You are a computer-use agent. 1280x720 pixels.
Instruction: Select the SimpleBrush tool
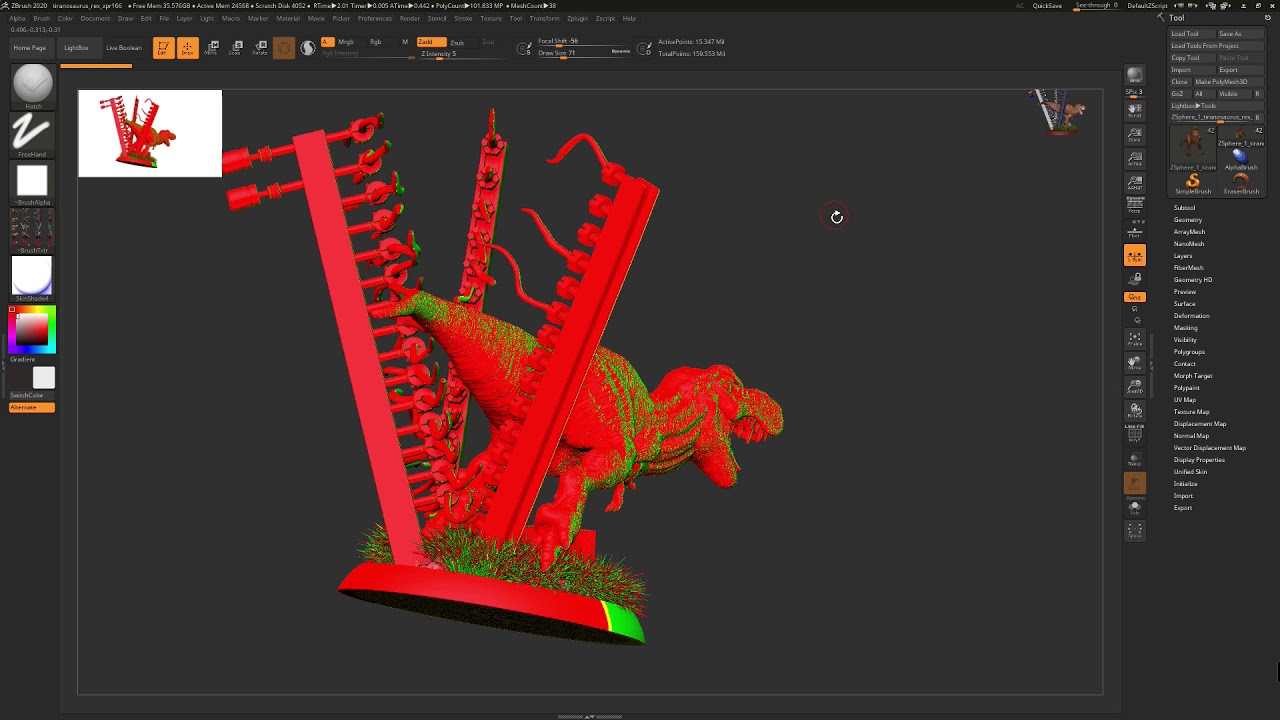click(1193, 182)
